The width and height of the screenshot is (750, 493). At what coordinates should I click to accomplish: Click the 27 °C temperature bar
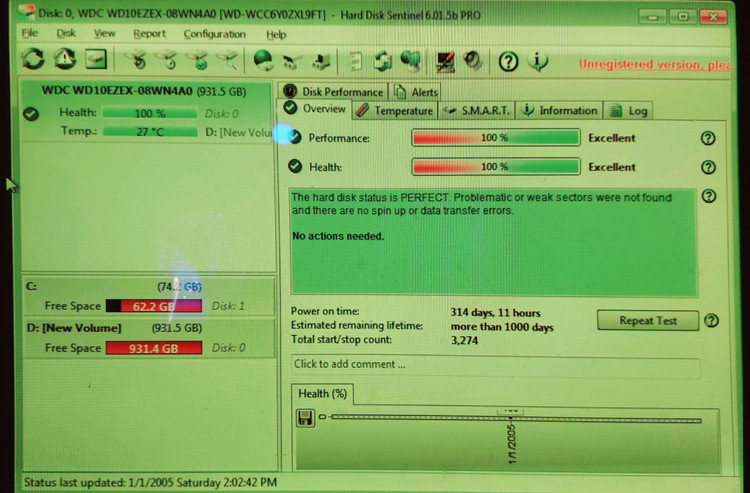150,131
